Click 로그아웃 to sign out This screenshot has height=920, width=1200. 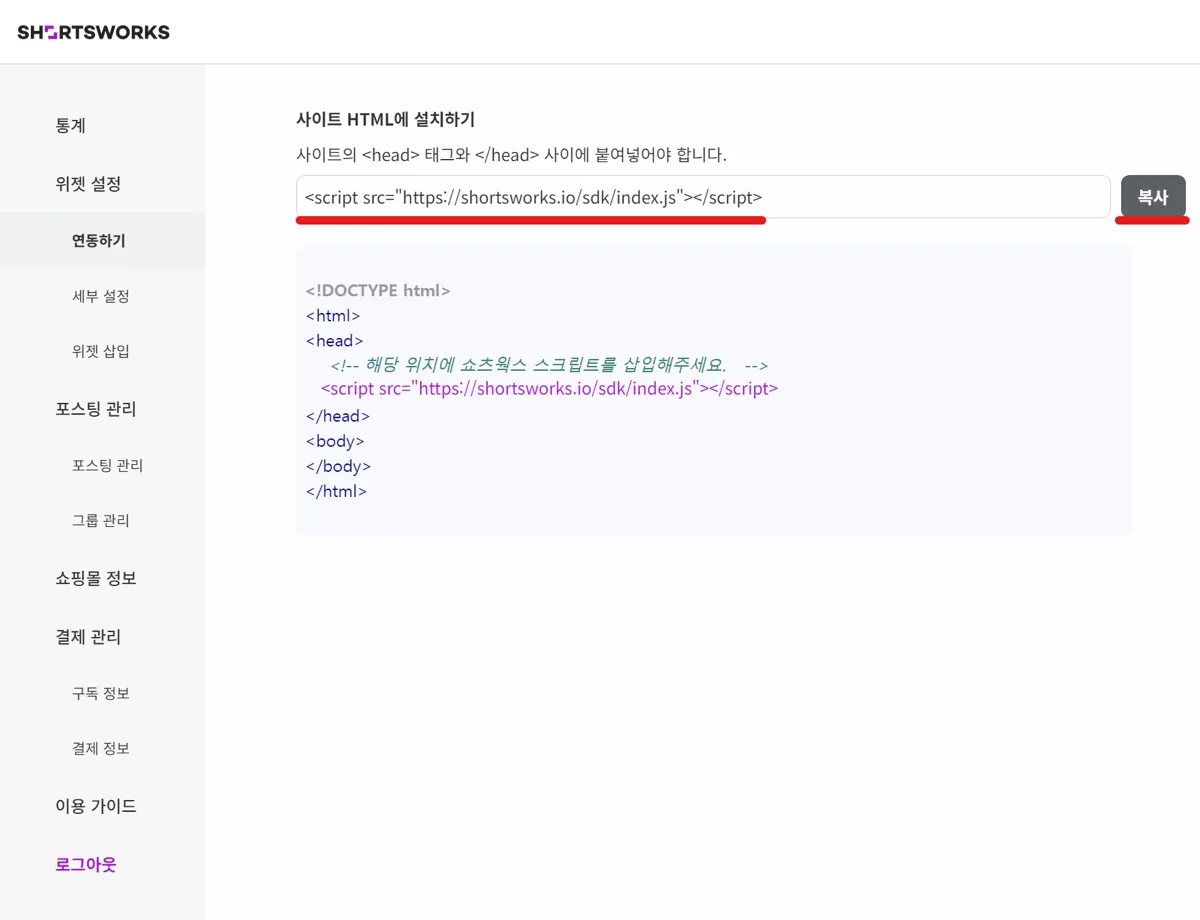pyautogui.click(x=86, y=864)
